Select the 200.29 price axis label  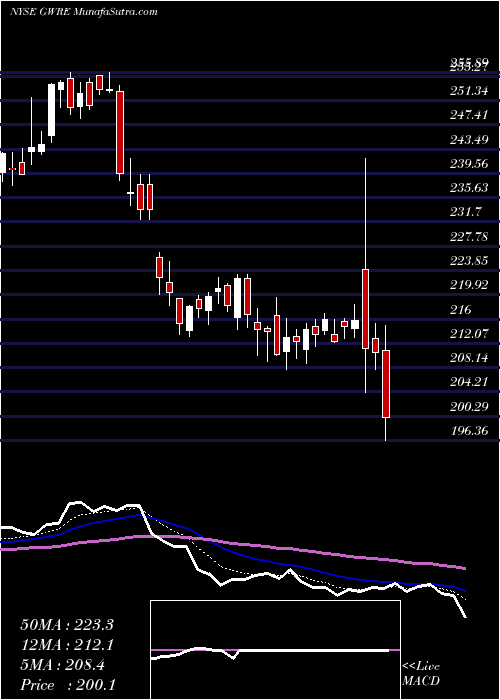coord(469,406)
